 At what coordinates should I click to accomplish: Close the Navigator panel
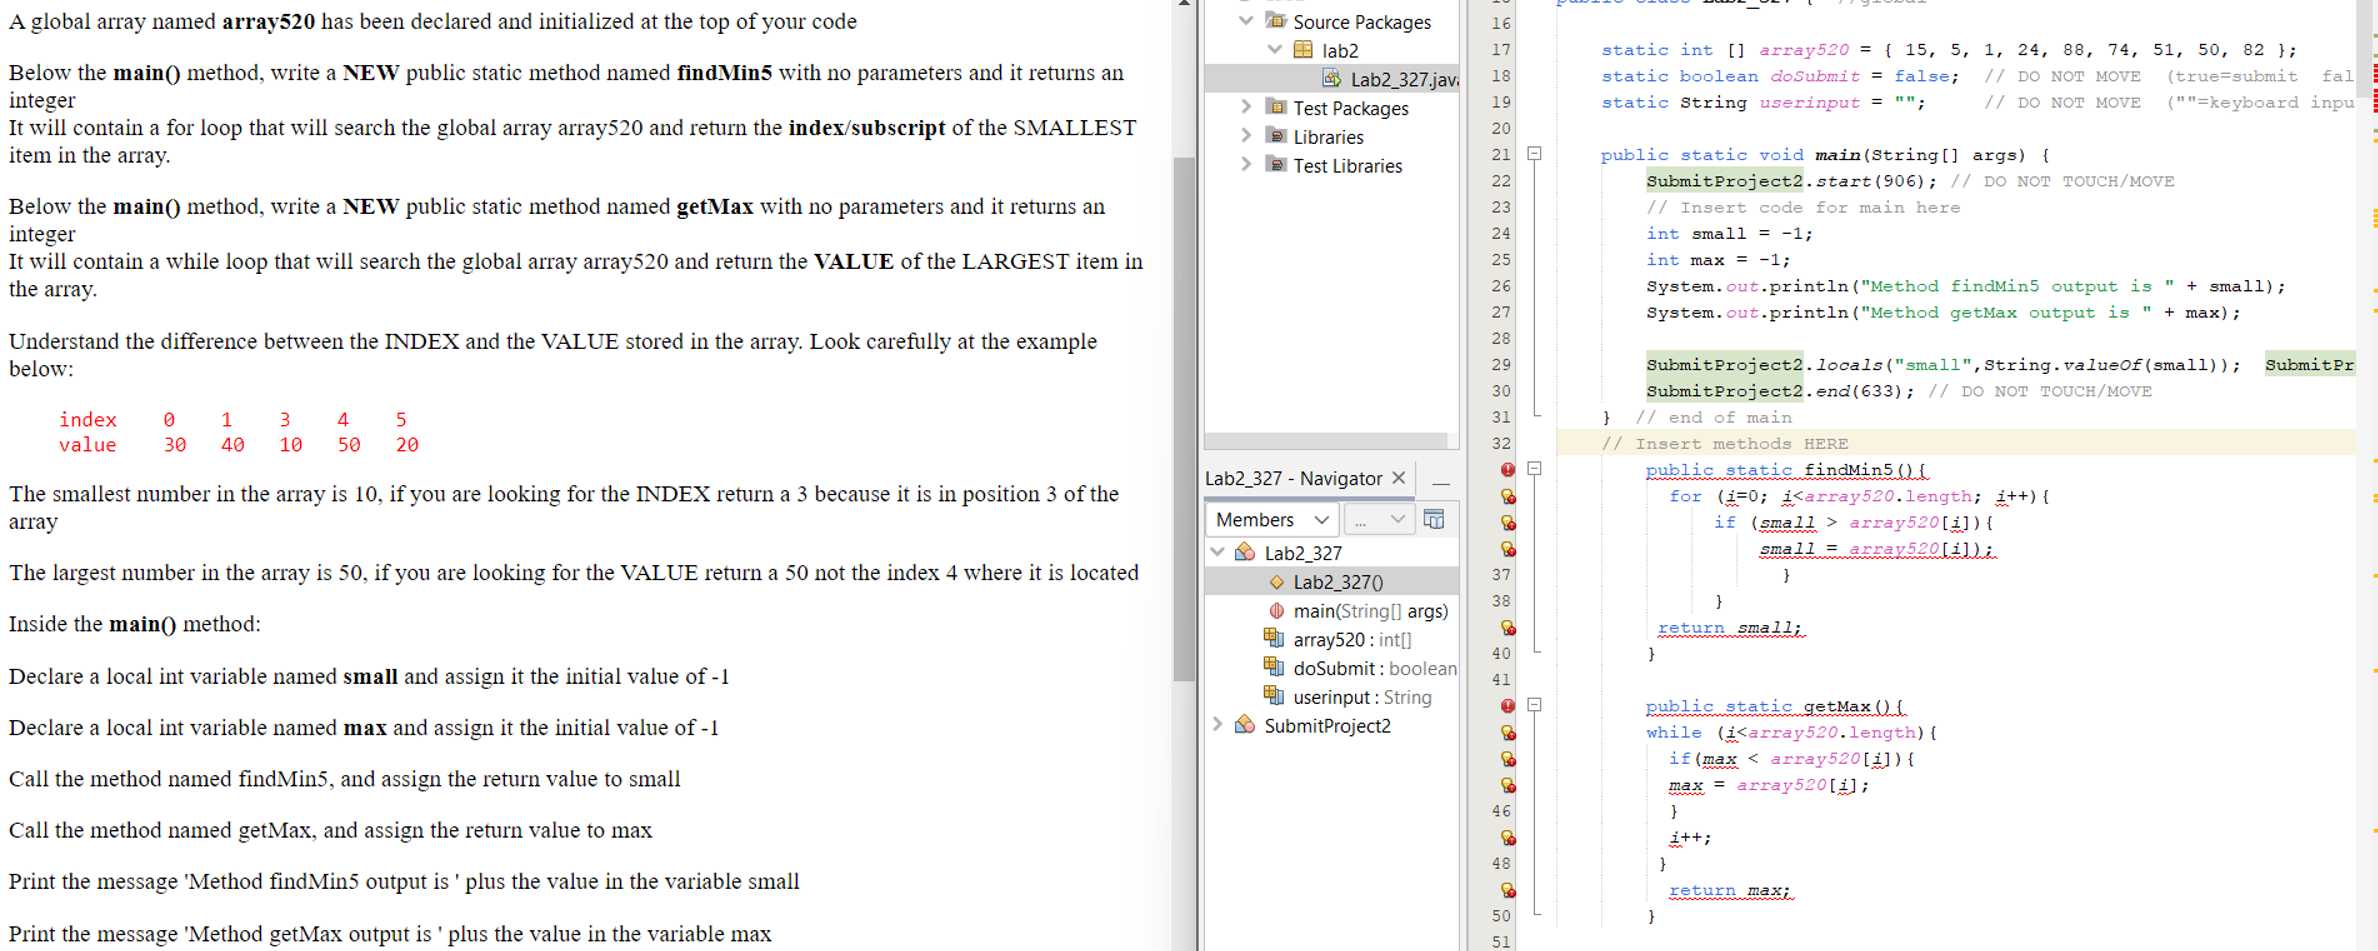(x=1401, y=478)
